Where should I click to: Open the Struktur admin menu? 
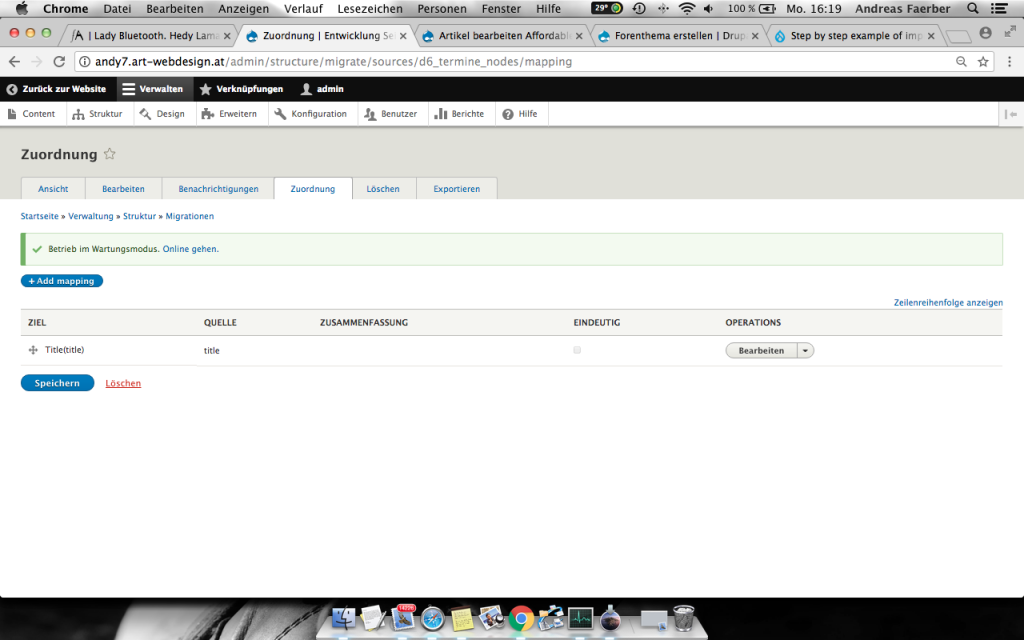pyautogui.click(x=97, y=114)
